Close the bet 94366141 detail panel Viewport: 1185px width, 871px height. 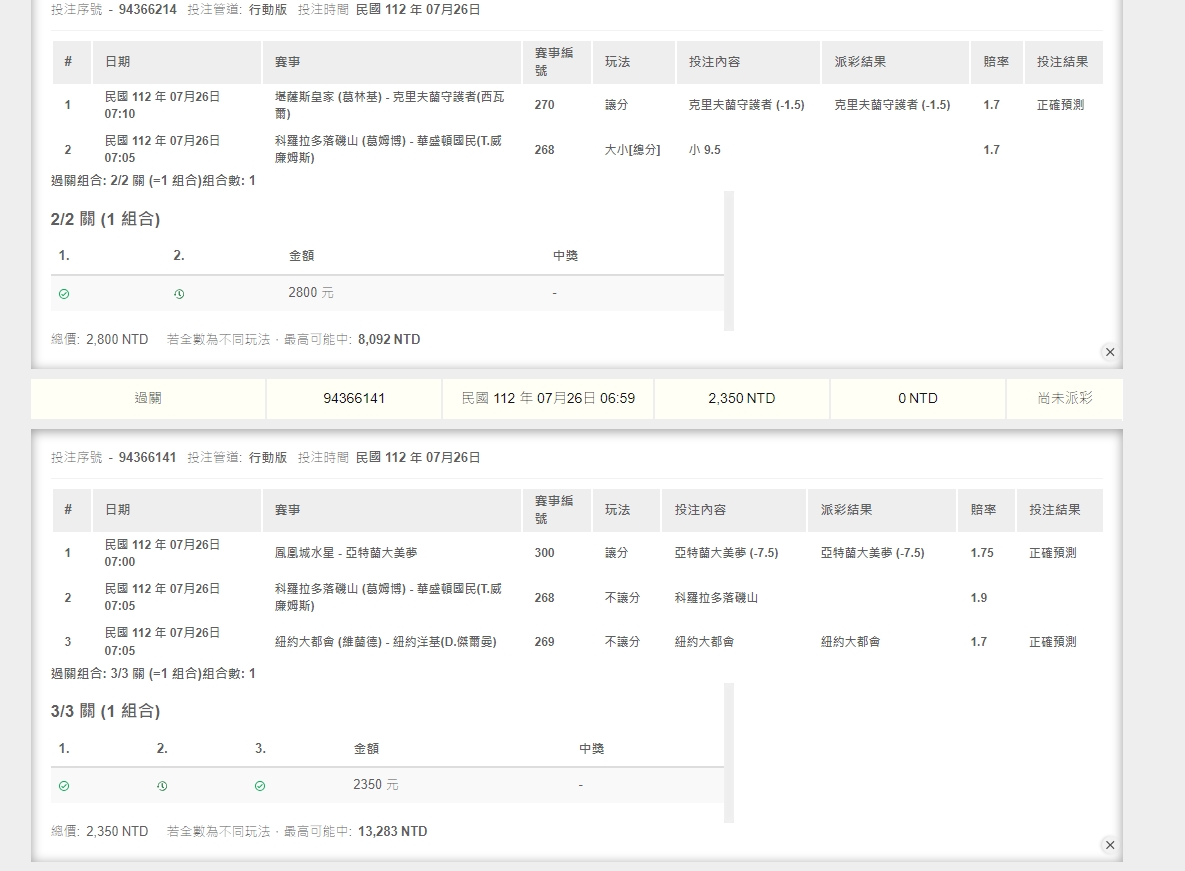click(x=1109, y=845)
